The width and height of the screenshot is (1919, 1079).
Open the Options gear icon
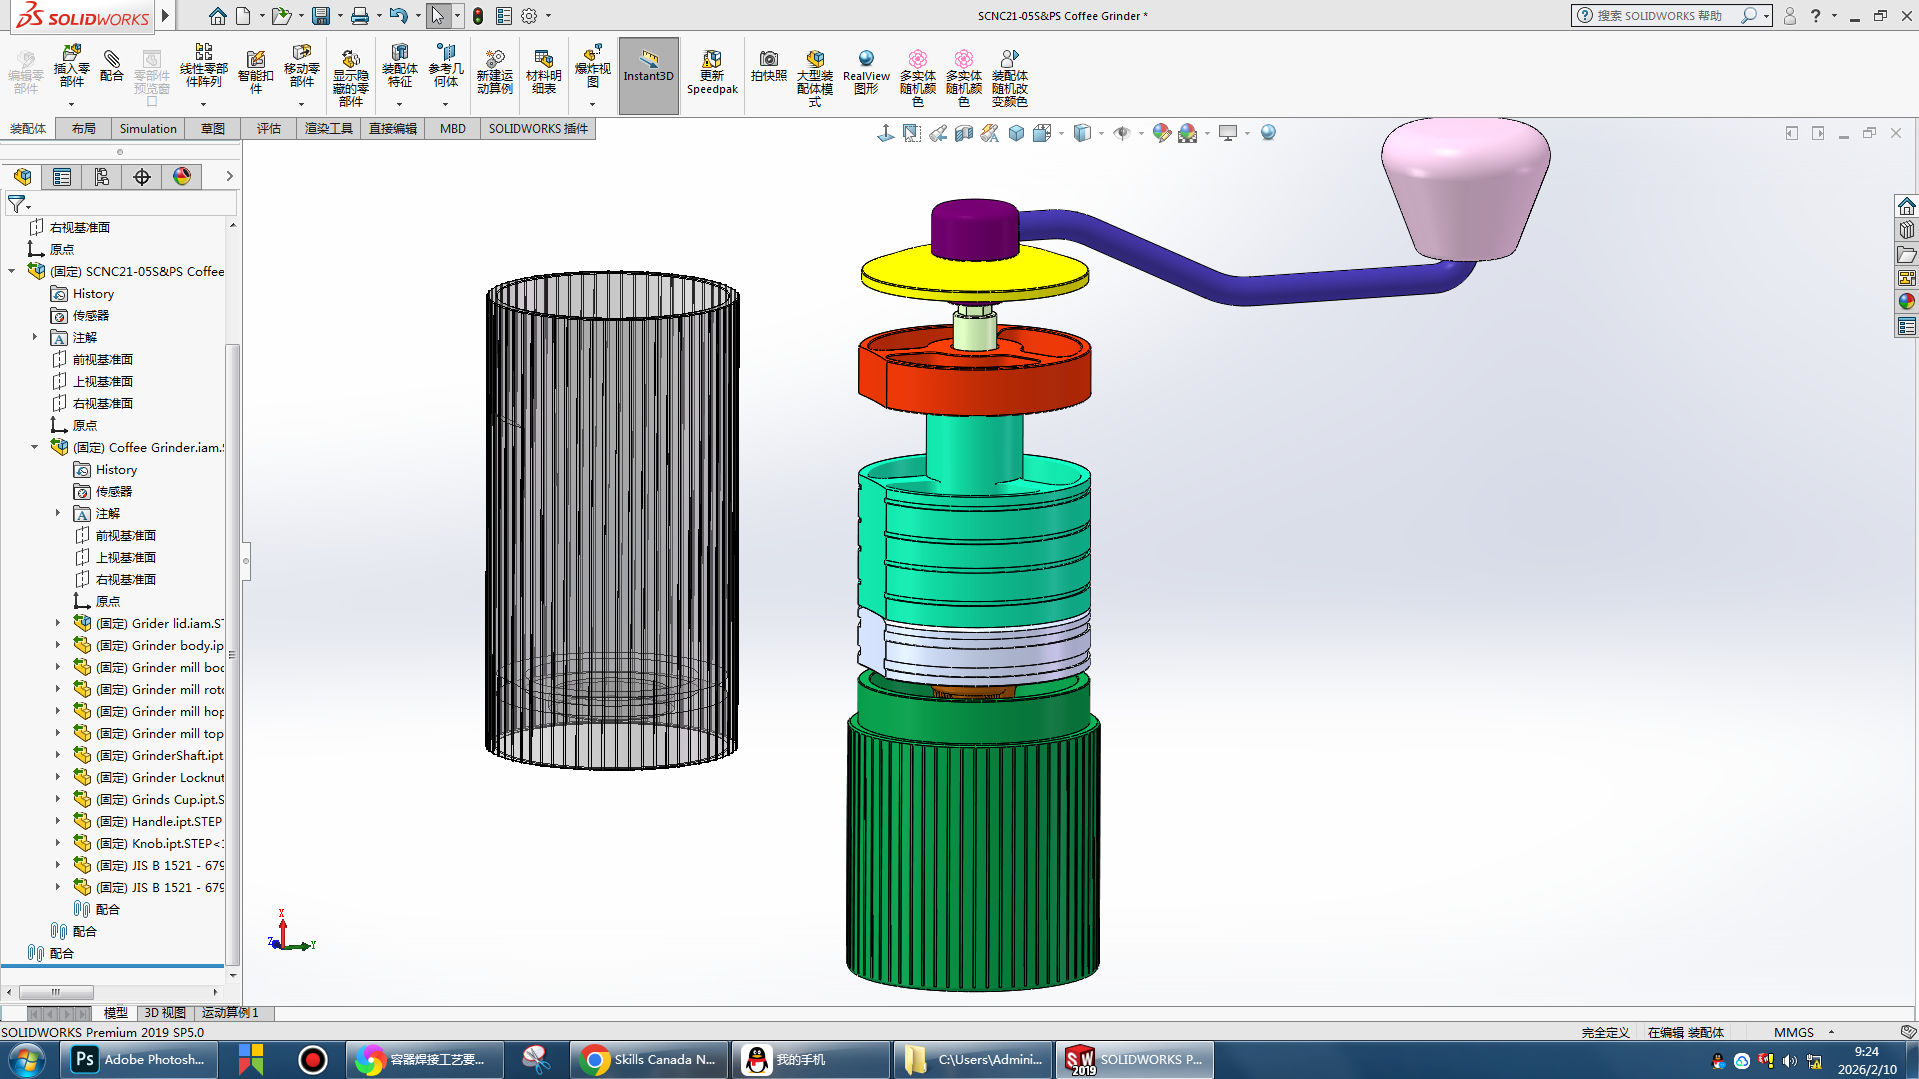(x=529, y=16)
